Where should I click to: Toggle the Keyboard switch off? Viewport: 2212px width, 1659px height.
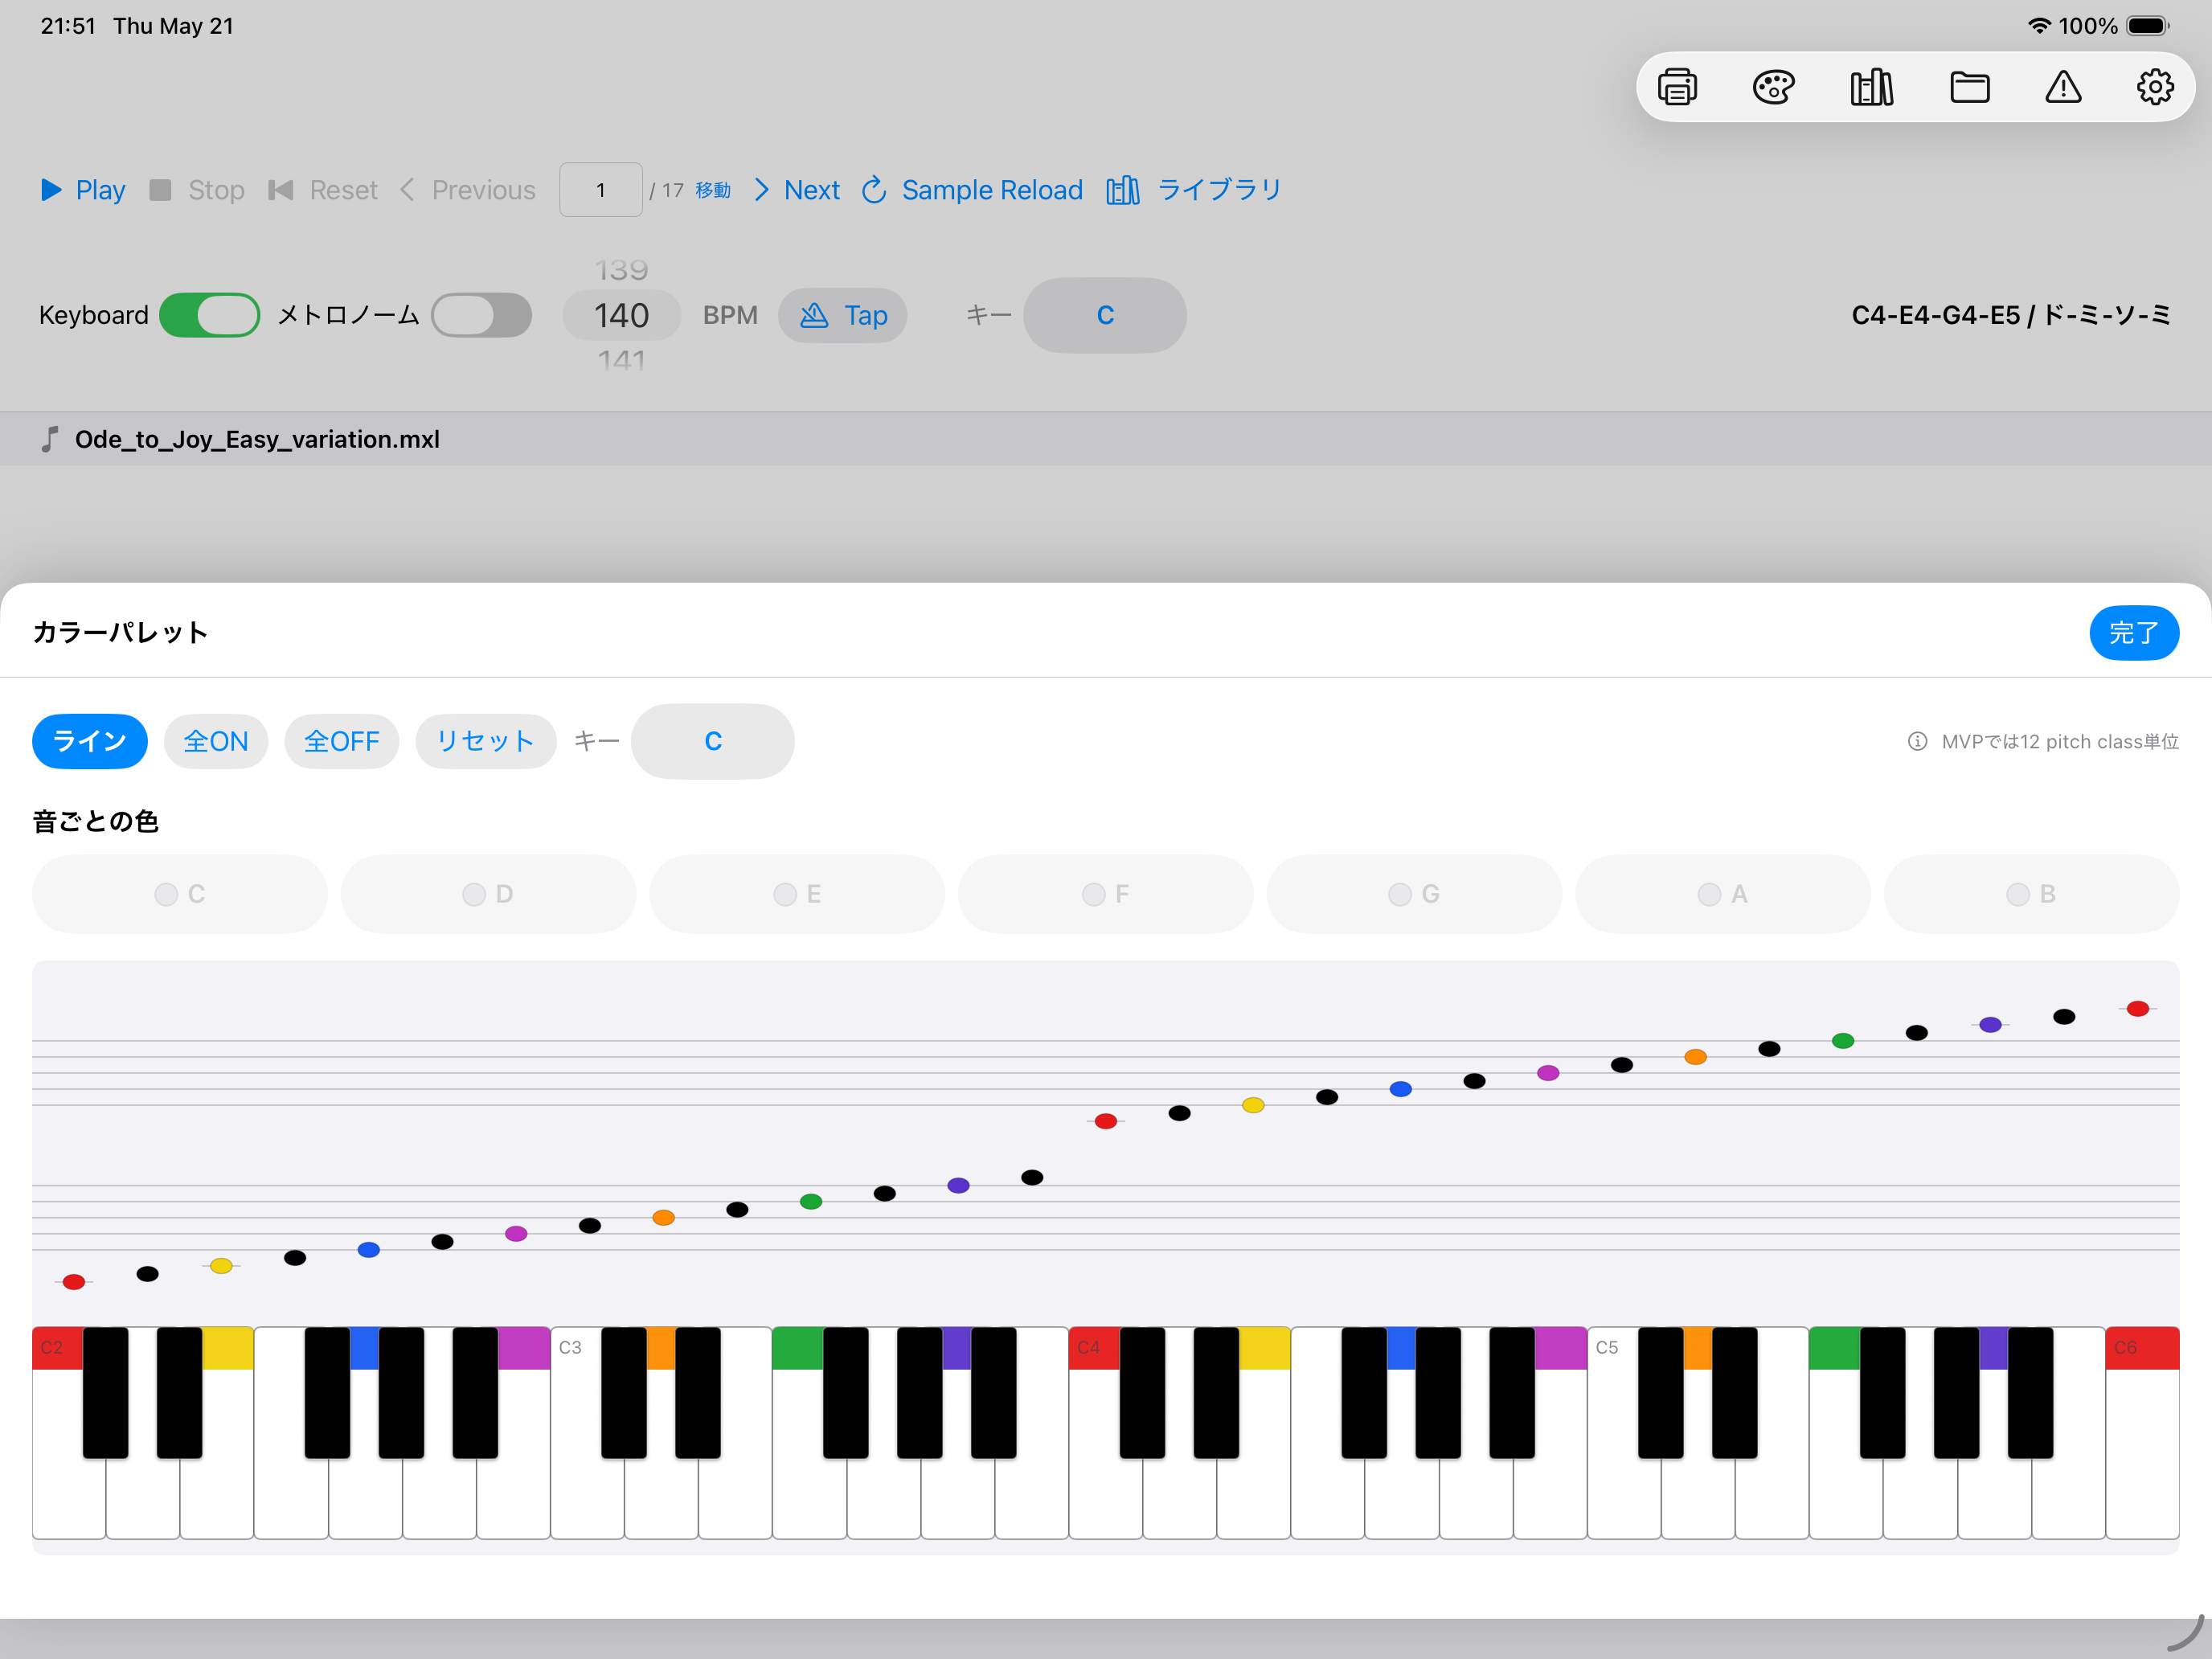coord(210,315)
